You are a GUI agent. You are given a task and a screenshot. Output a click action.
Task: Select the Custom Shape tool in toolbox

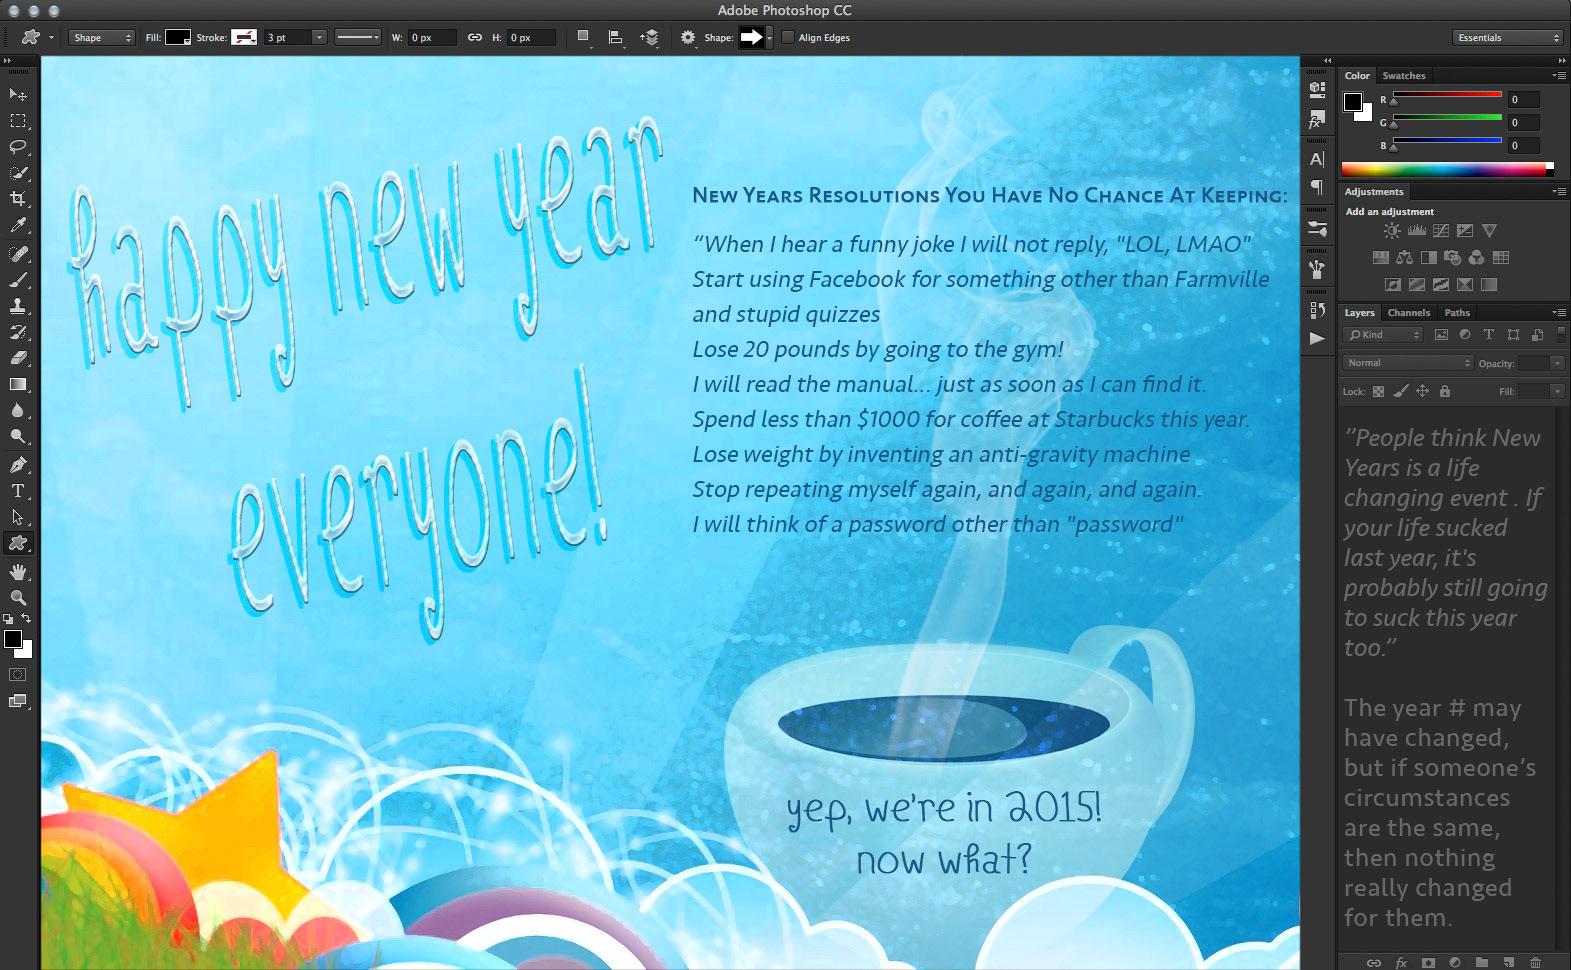coord(18,543)
